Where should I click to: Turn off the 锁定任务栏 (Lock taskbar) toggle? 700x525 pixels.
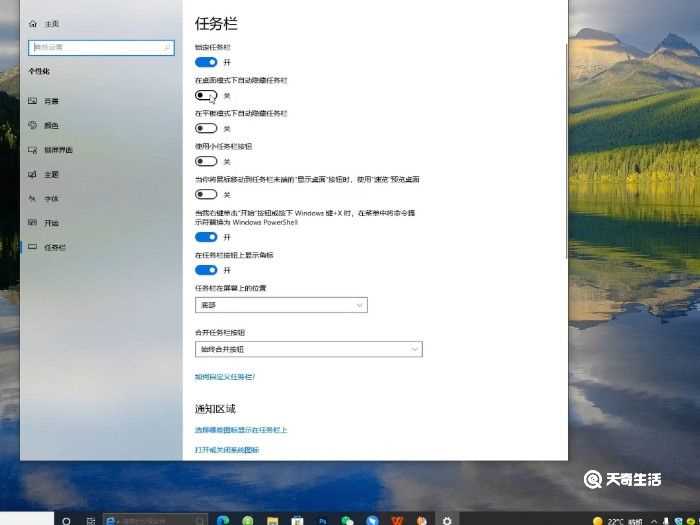pyautogui.click(x=206, y=62)
